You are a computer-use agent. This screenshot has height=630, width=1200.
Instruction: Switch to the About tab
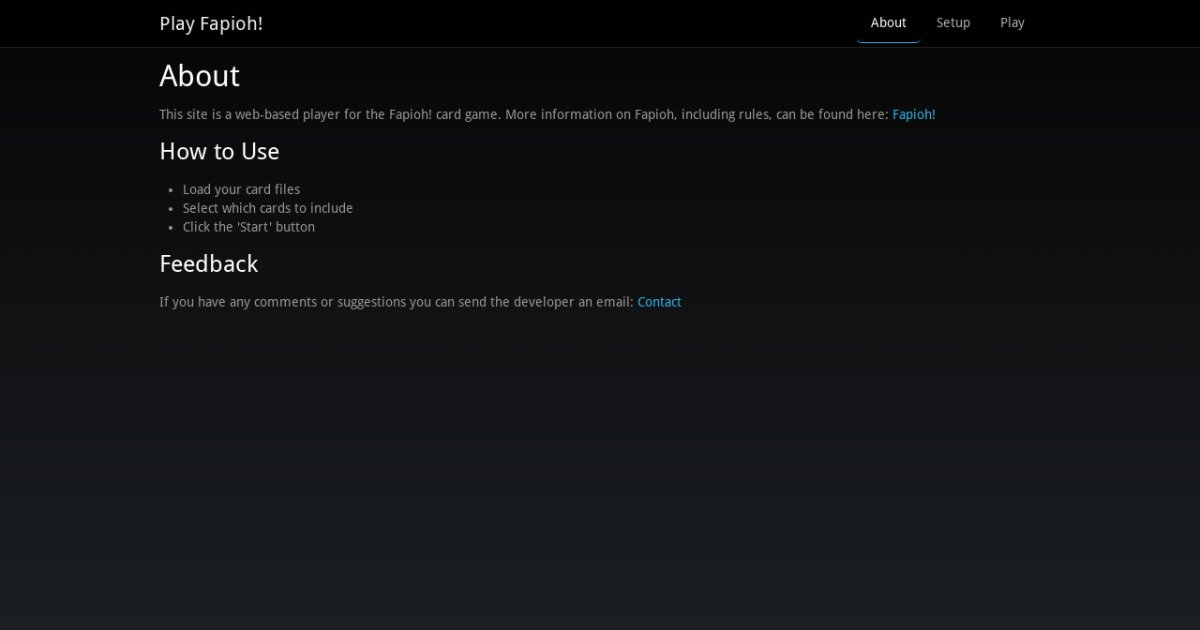pyautogui.click(x=888, y=22)
